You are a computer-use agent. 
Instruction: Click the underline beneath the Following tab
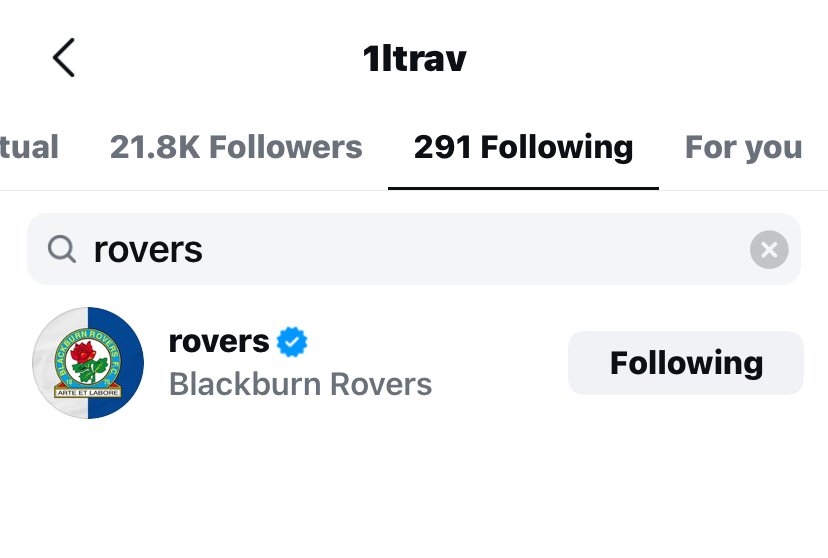[x=523, y=188]
